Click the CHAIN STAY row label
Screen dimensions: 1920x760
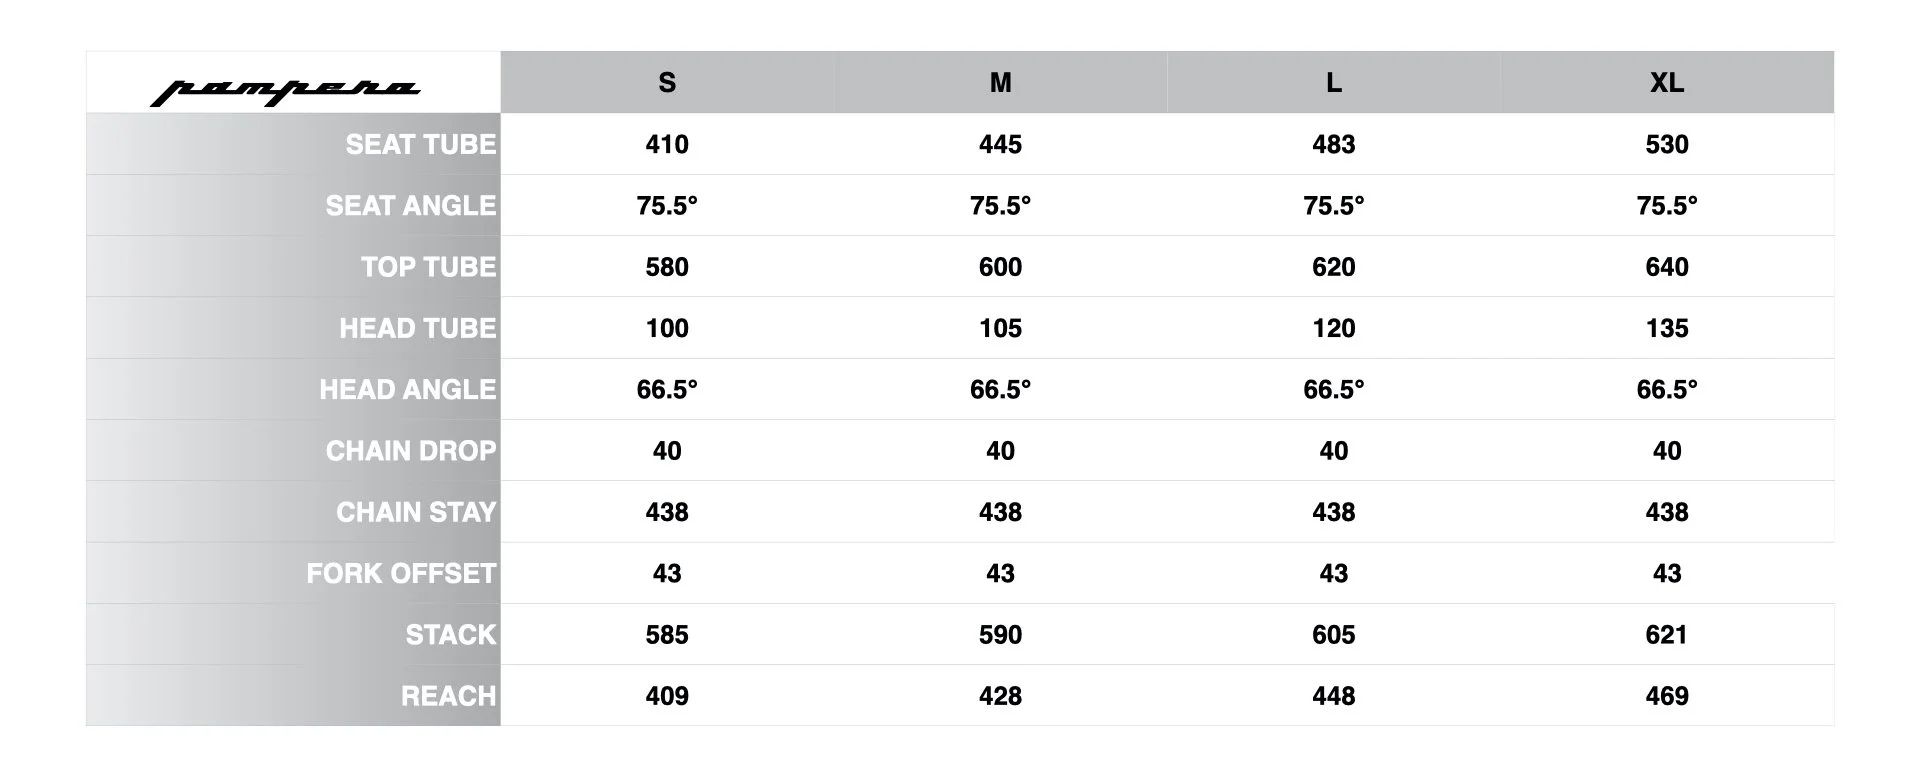coord(416,512)
